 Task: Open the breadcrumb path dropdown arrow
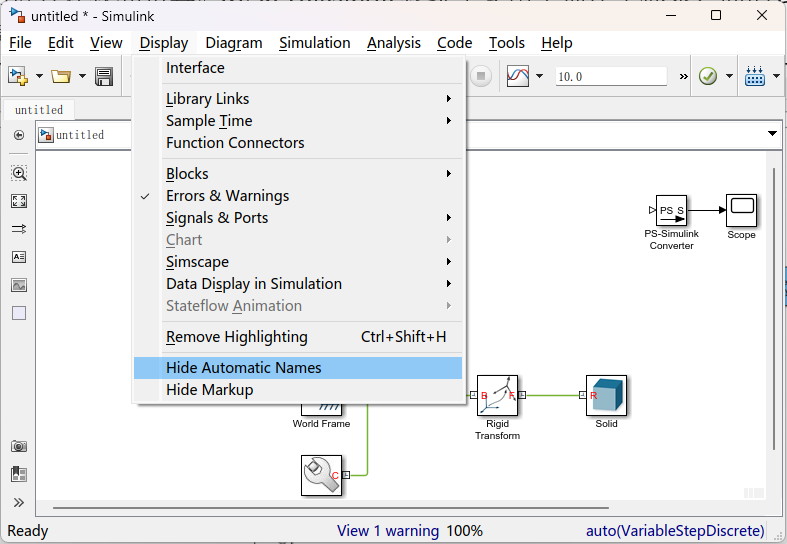[x=772, y=133]
